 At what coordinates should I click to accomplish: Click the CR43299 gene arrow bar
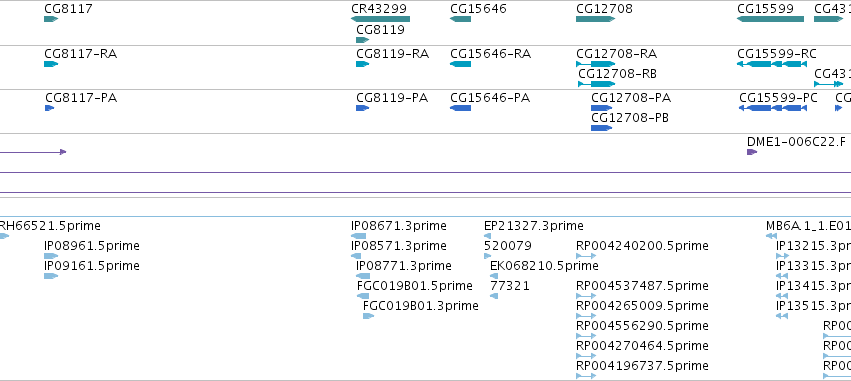380,19
